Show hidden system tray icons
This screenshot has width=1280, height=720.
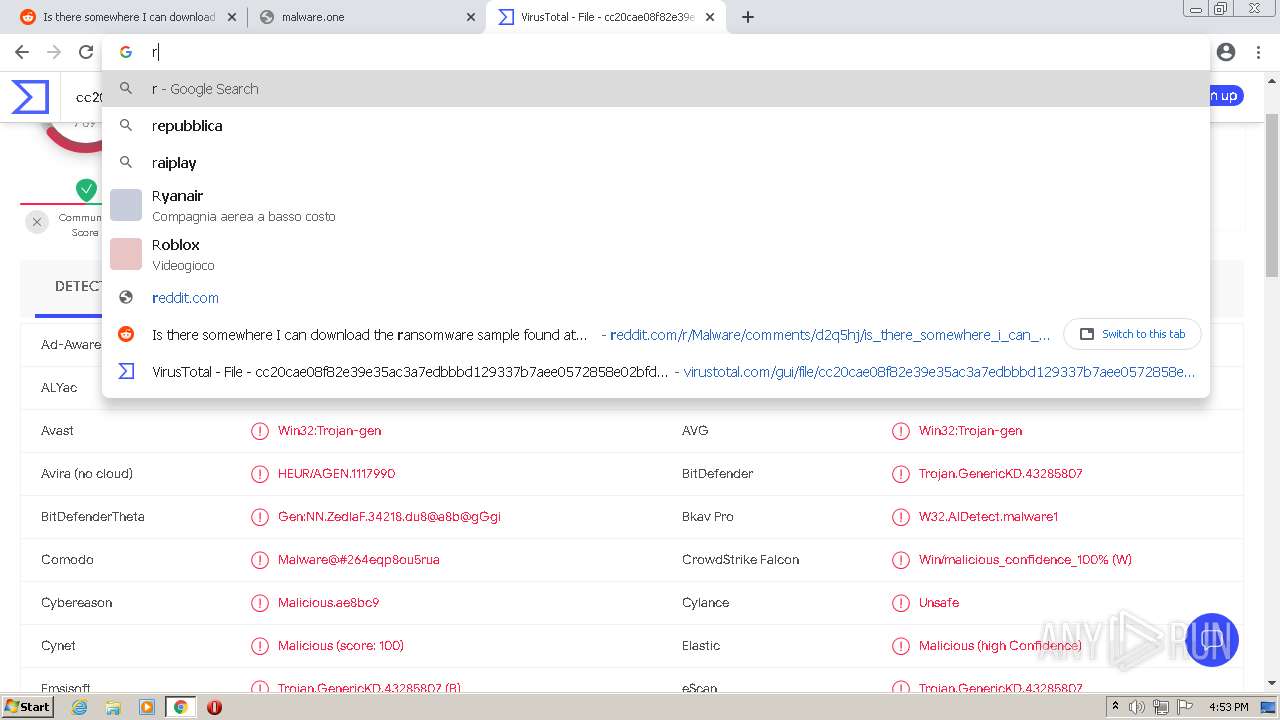(x=1115, y=707)
